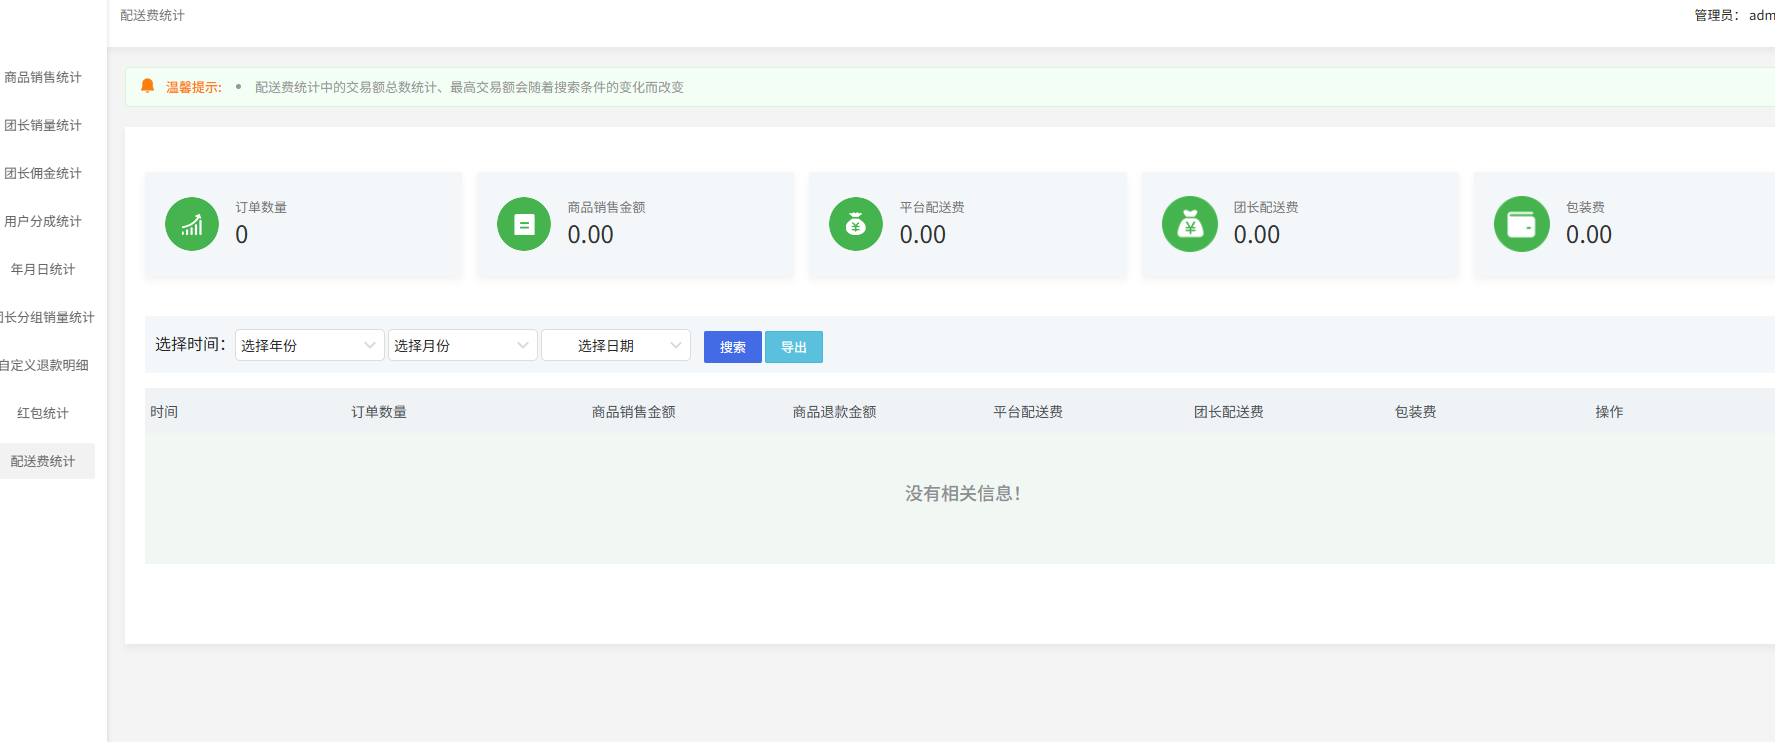
Task: Click the platform delivery fee money bag icon
Action: click(x=856, y=224)
